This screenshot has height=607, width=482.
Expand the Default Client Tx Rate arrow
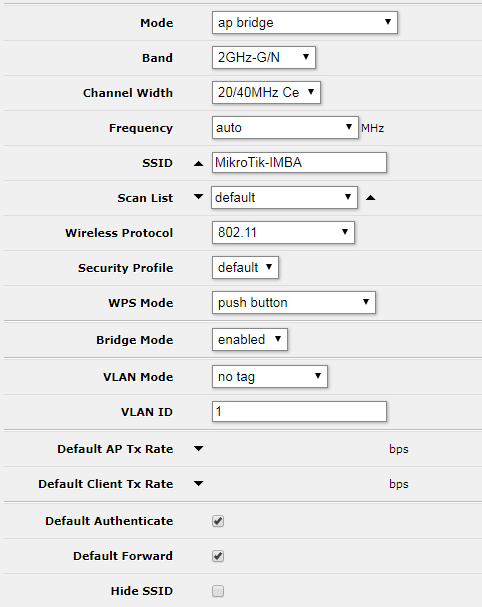click(199, 484)
